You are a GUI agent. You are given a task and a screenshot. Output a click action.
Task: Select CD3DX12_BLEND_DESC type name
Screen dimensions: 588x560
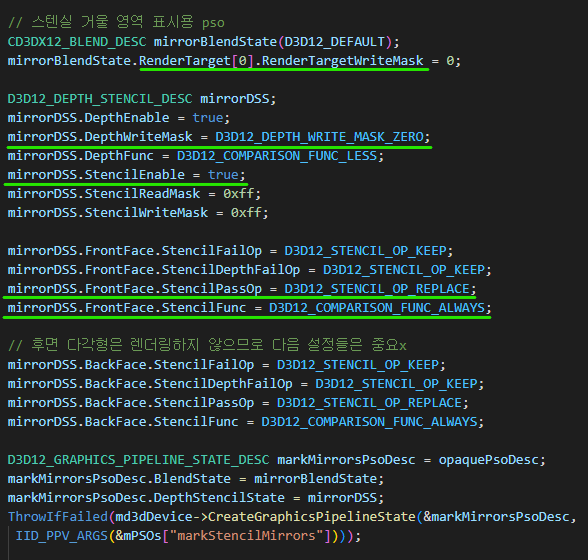[x=77, y=42]
